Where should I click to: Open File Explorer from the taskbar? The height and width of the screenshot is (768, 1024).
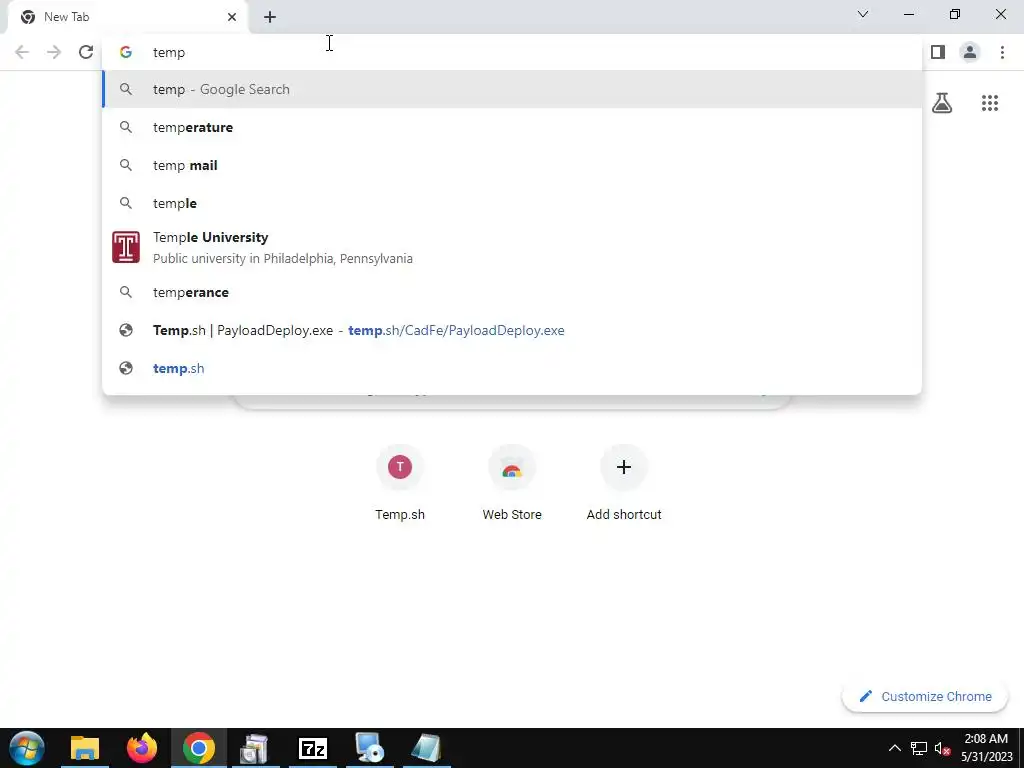[85, 748]
